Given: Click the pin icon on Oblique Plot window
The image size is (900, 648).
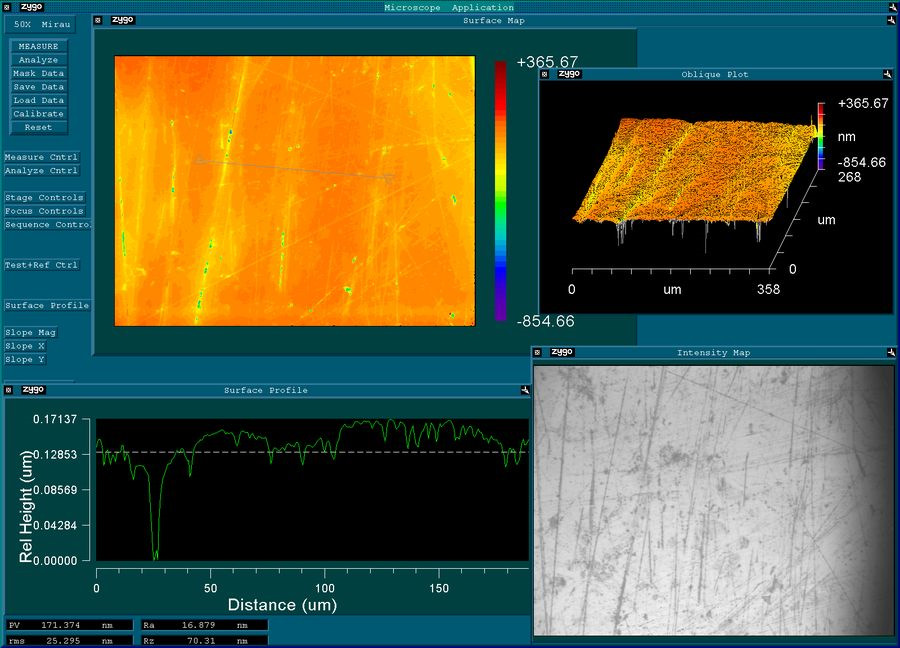Looking at the screenshot, I should [x=887, y=74].
